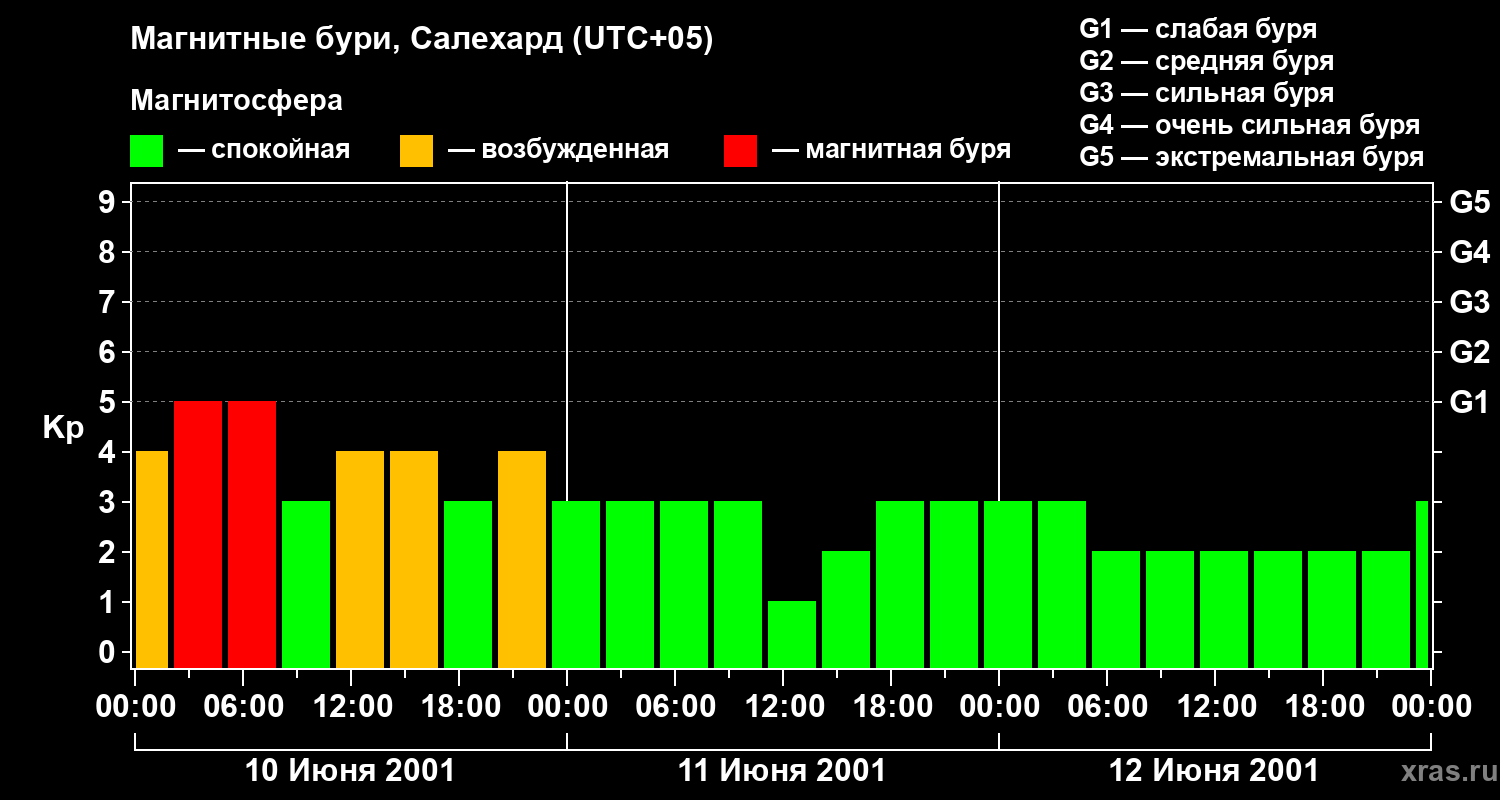This screenshot has height=800, width=1500.
Task: Click the 'Магнитосфера' legend heading
Action: (237, 101)
